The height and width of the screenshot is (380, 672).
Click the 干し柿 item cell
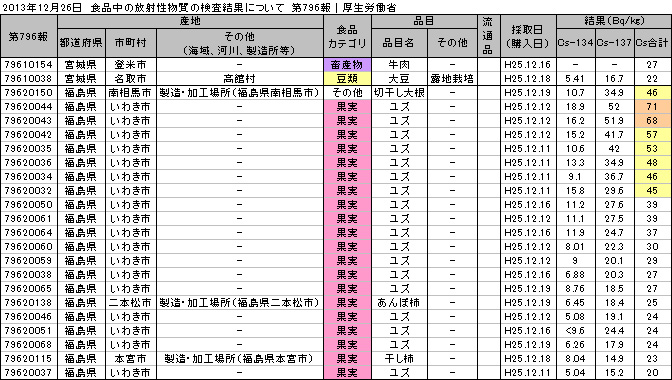pyautogui.click(x=399, y=359)
